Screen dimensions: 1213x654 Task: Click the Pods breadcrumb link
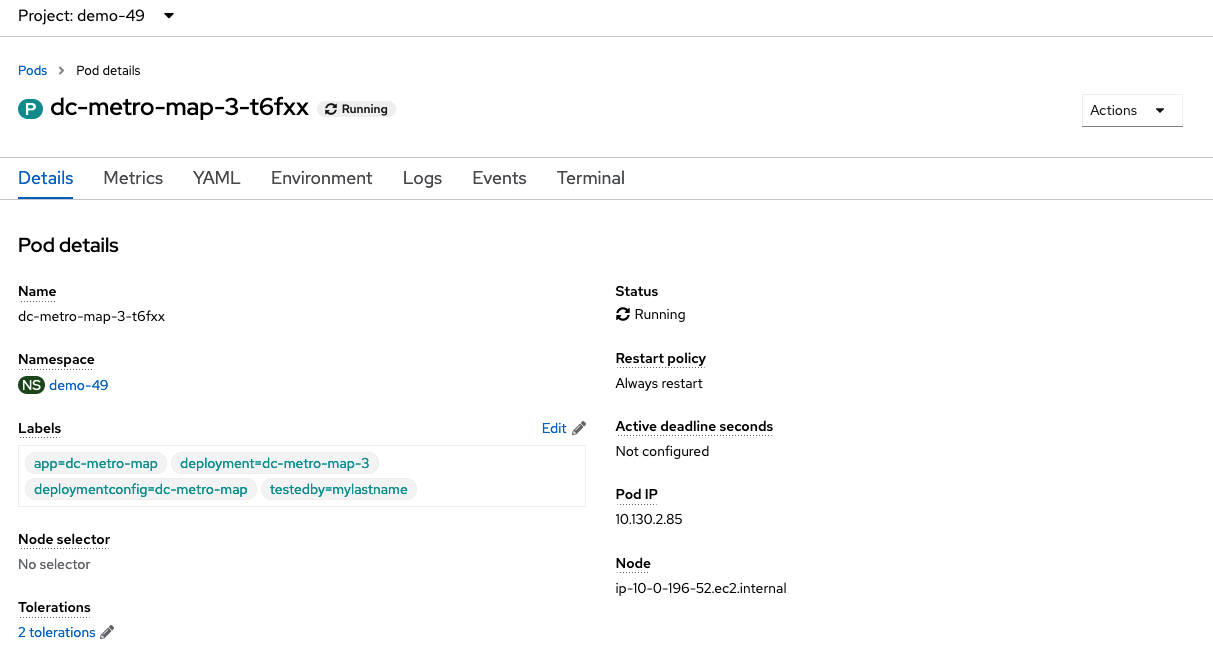[32, 71]
